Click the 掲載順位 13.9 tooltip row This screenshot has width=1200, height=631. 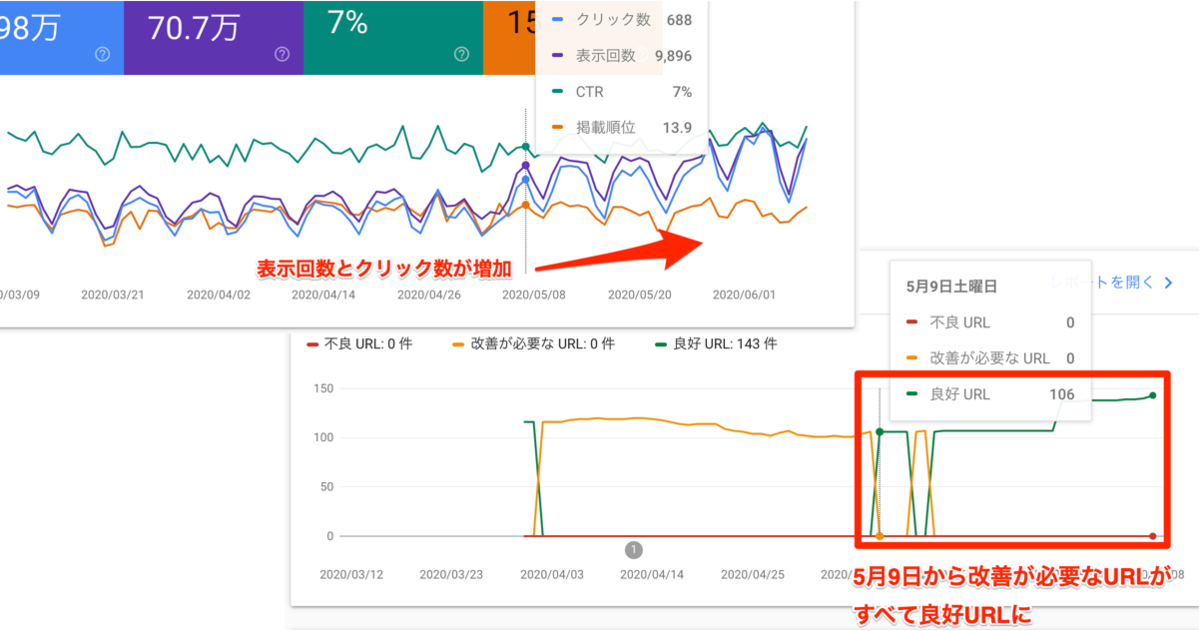[622, 128]
